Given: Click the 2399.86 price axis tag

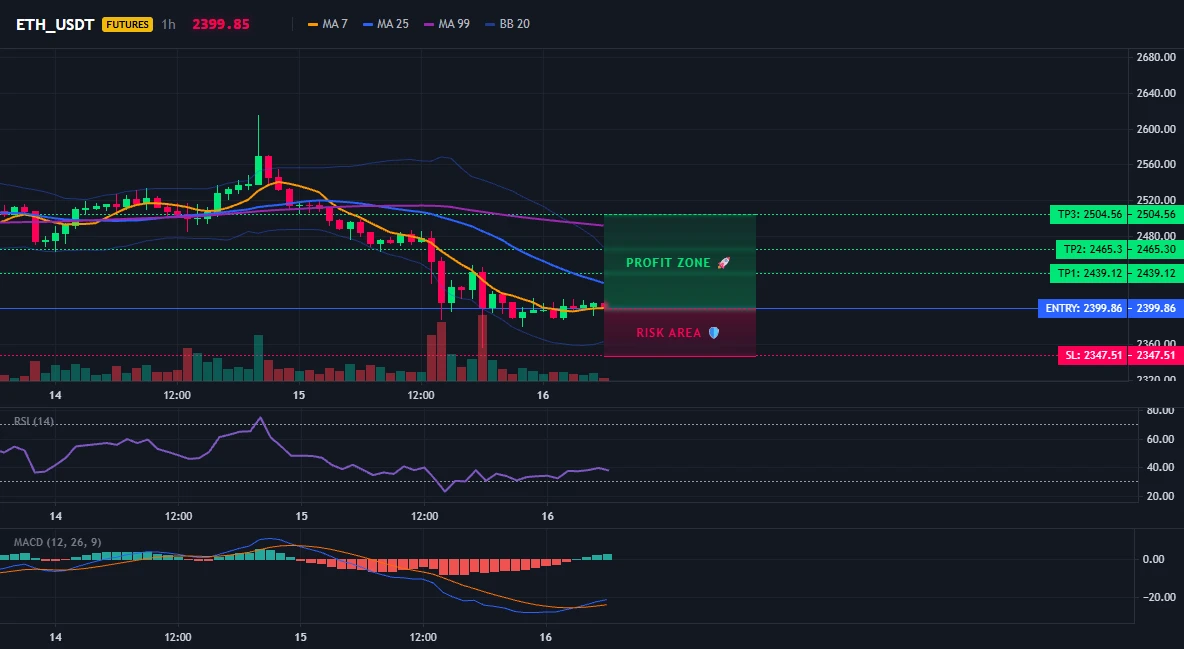Looking at the screenshot, I should [1155, 308].
